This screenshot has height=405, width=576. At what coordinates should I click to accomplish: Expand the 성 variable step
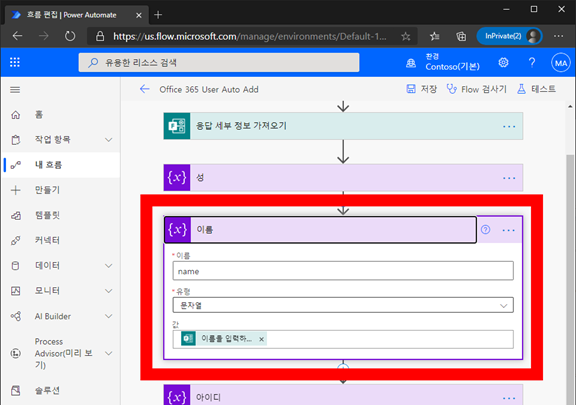[x=343, y=178]
